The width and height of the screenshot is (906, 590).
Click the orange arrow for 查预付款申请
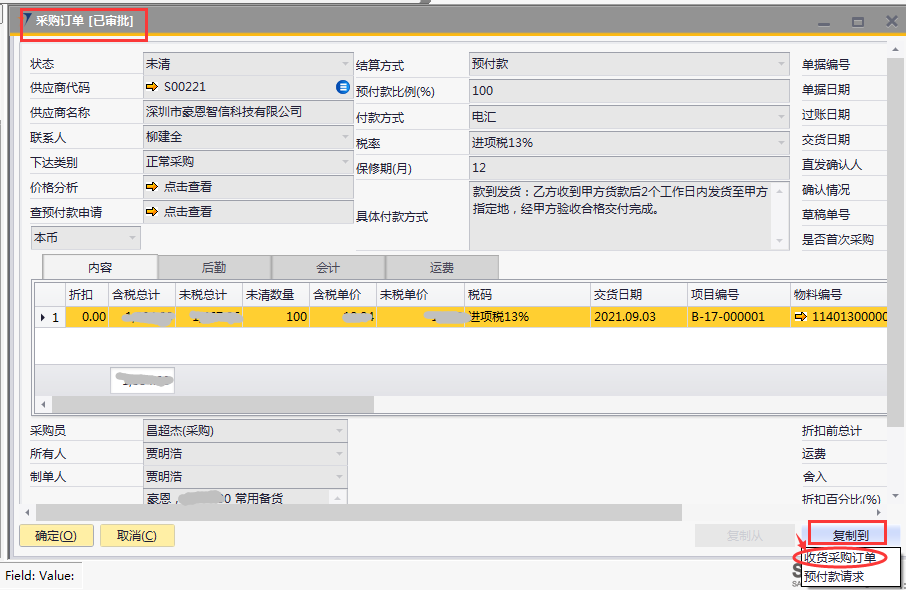(152, 212)
